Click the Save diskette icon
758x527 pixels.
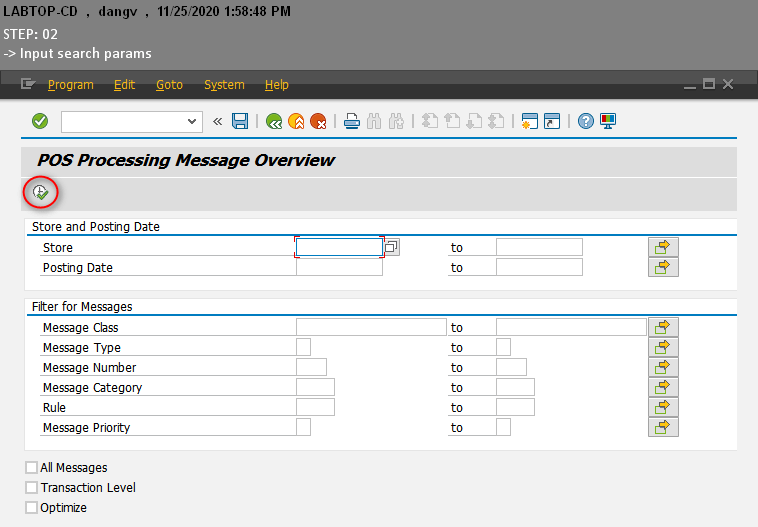240,121
